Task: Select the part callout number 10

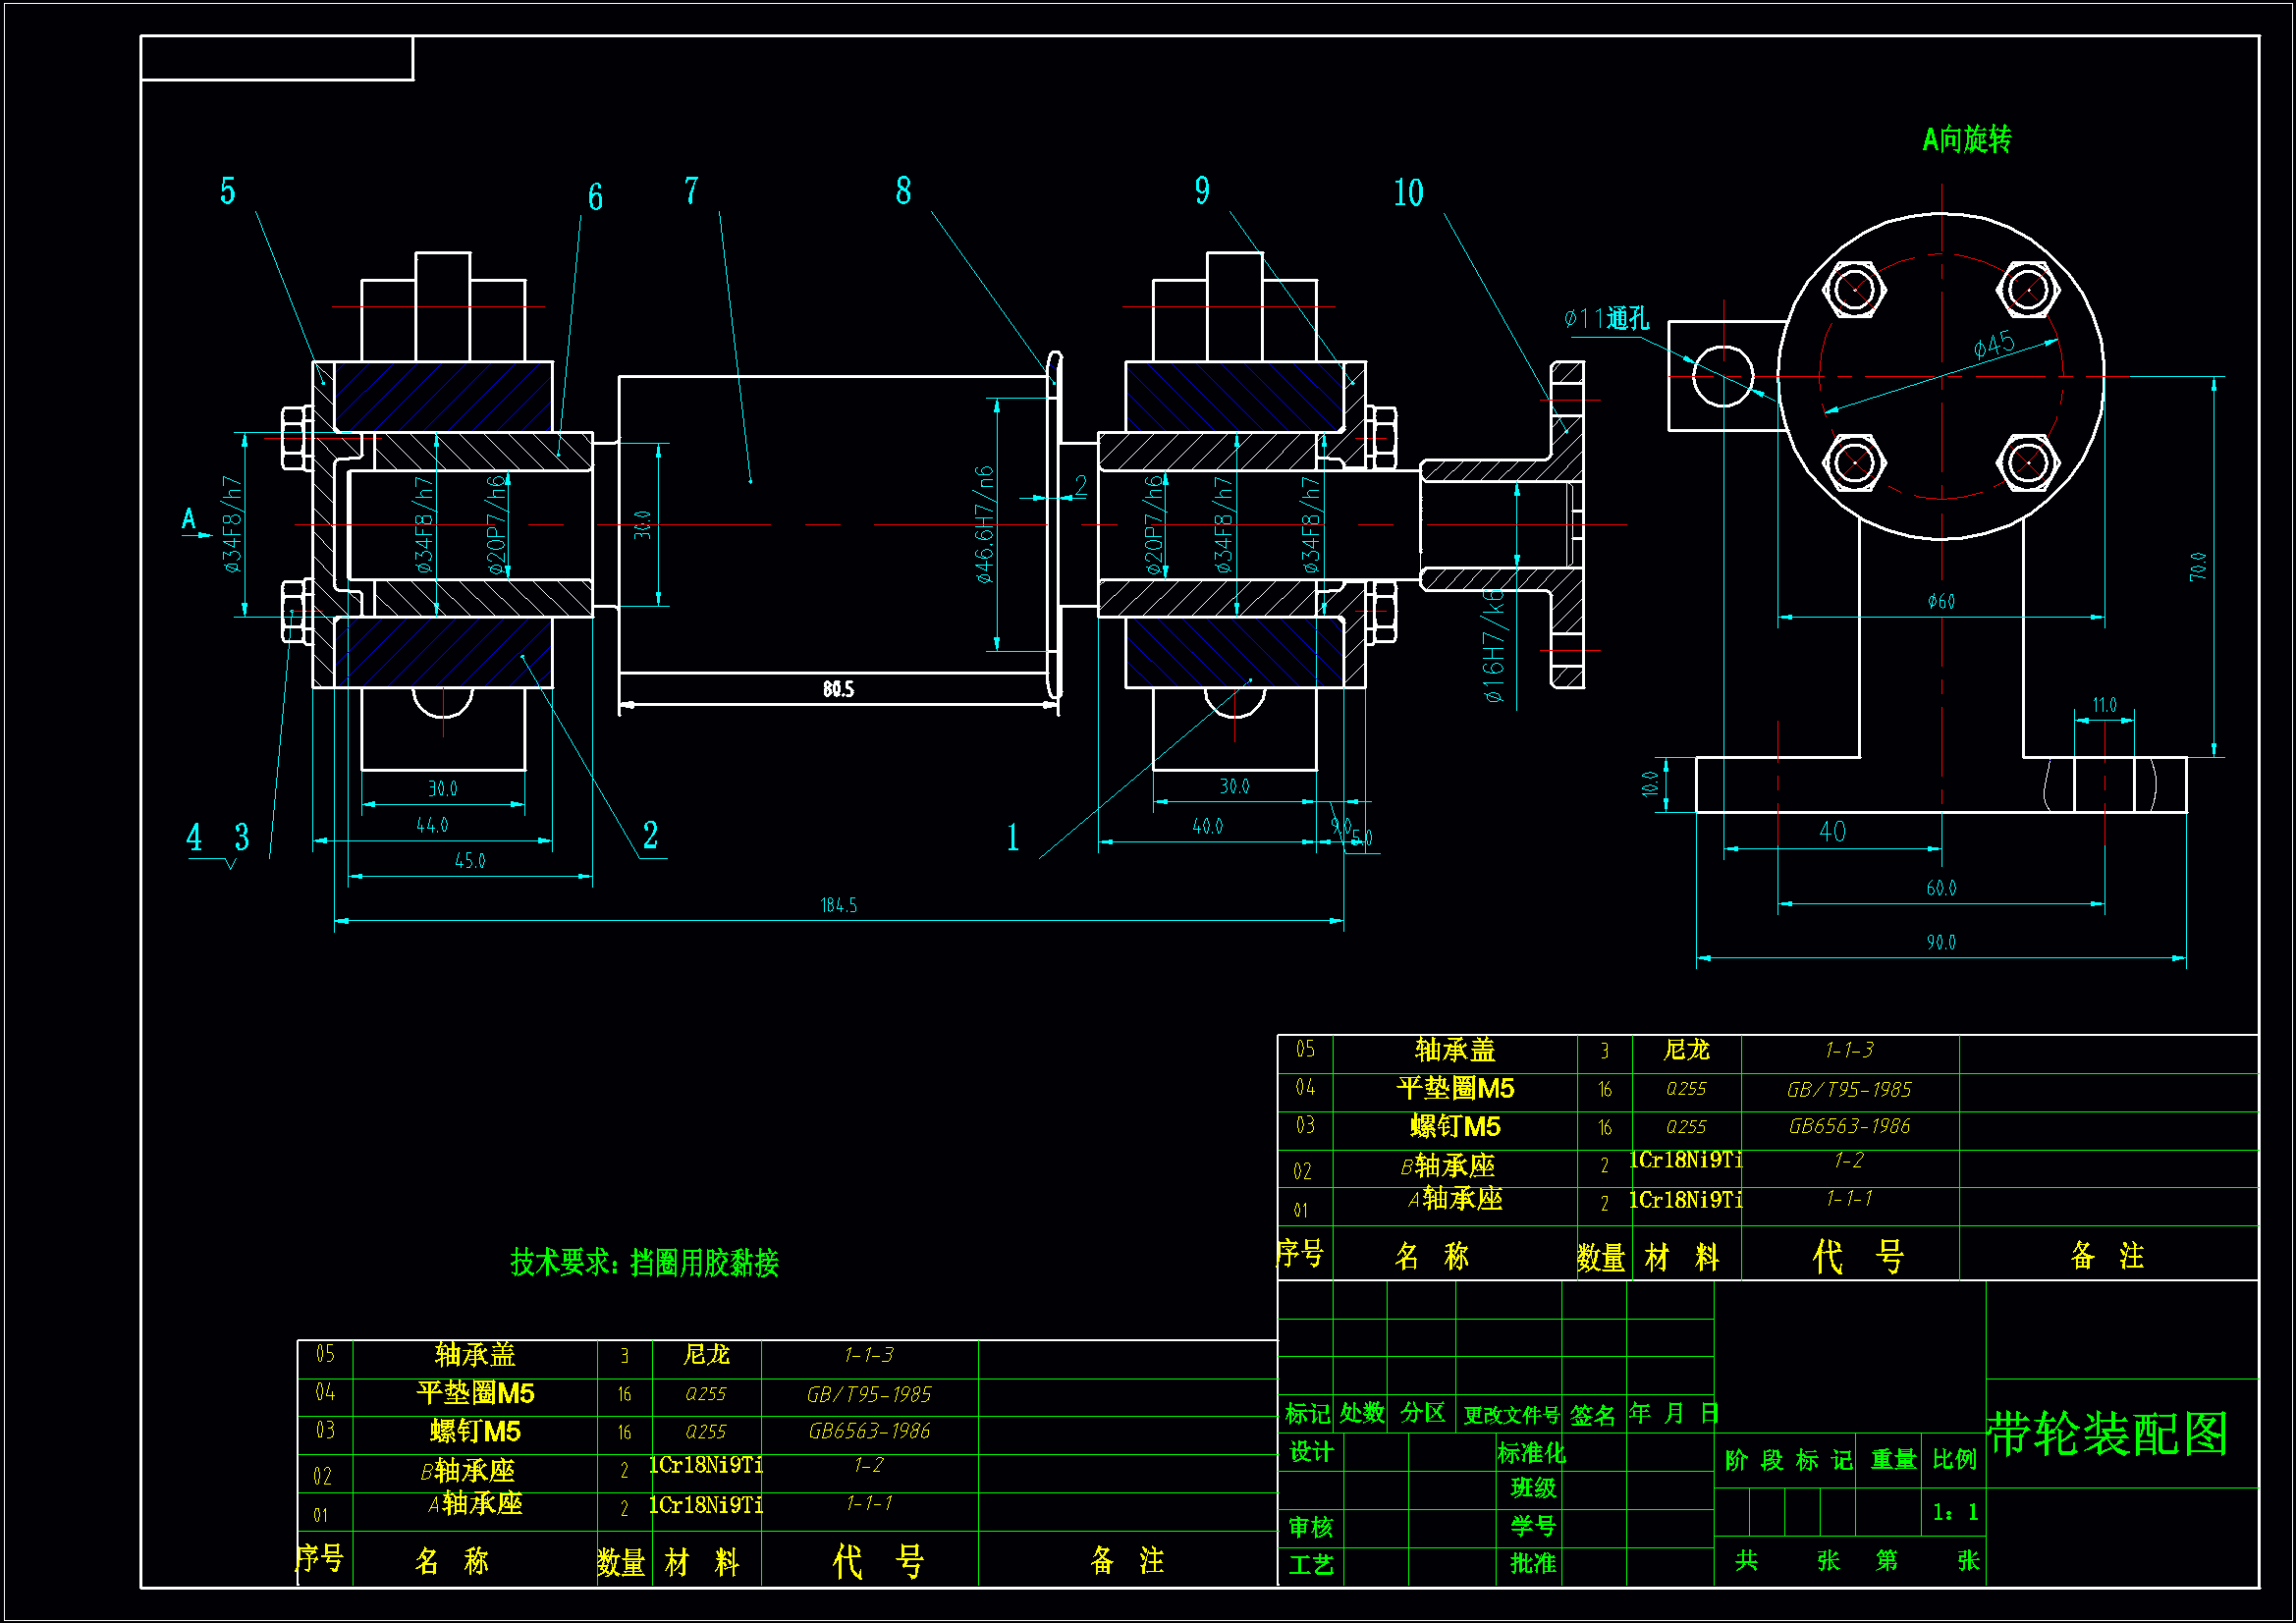Action: pyautogui.click(x=1408, y=193)
